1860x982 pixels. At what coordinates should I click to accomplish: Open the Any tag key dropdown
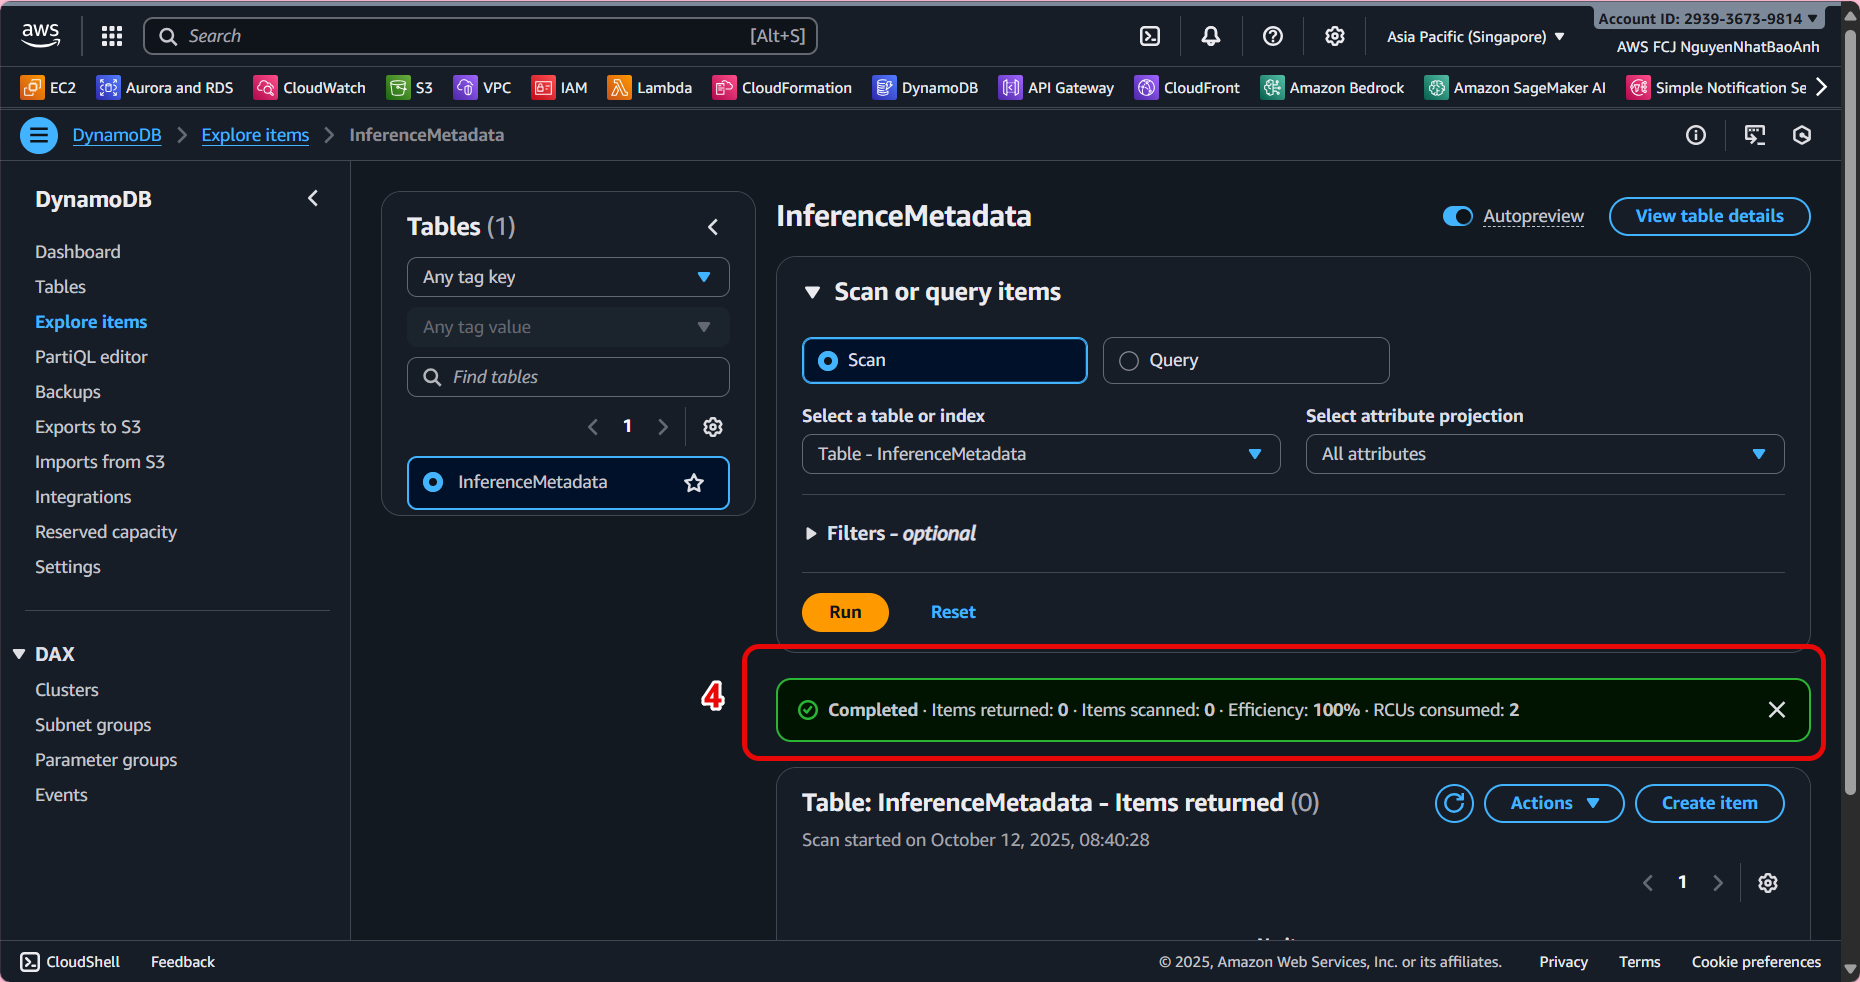coord(568,277)
